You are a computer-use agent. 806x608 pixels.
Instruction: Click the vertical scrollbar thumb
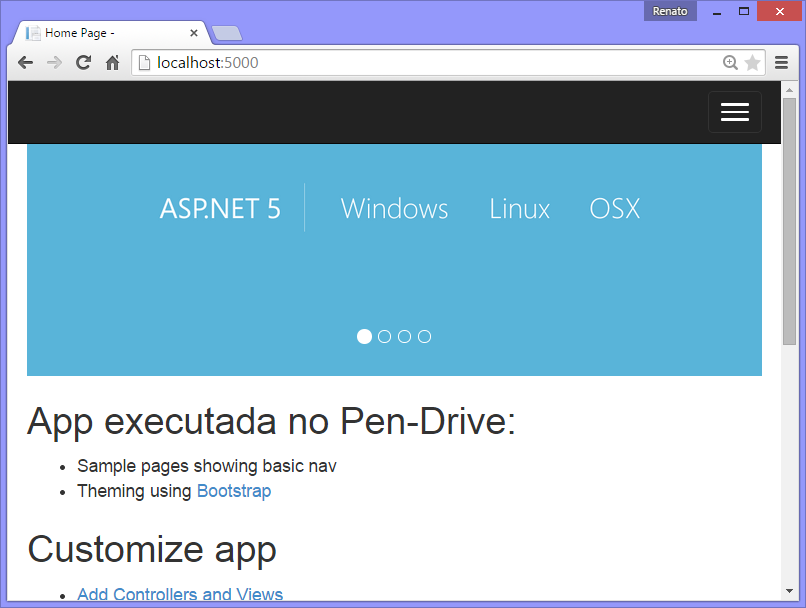click(789, 221)
